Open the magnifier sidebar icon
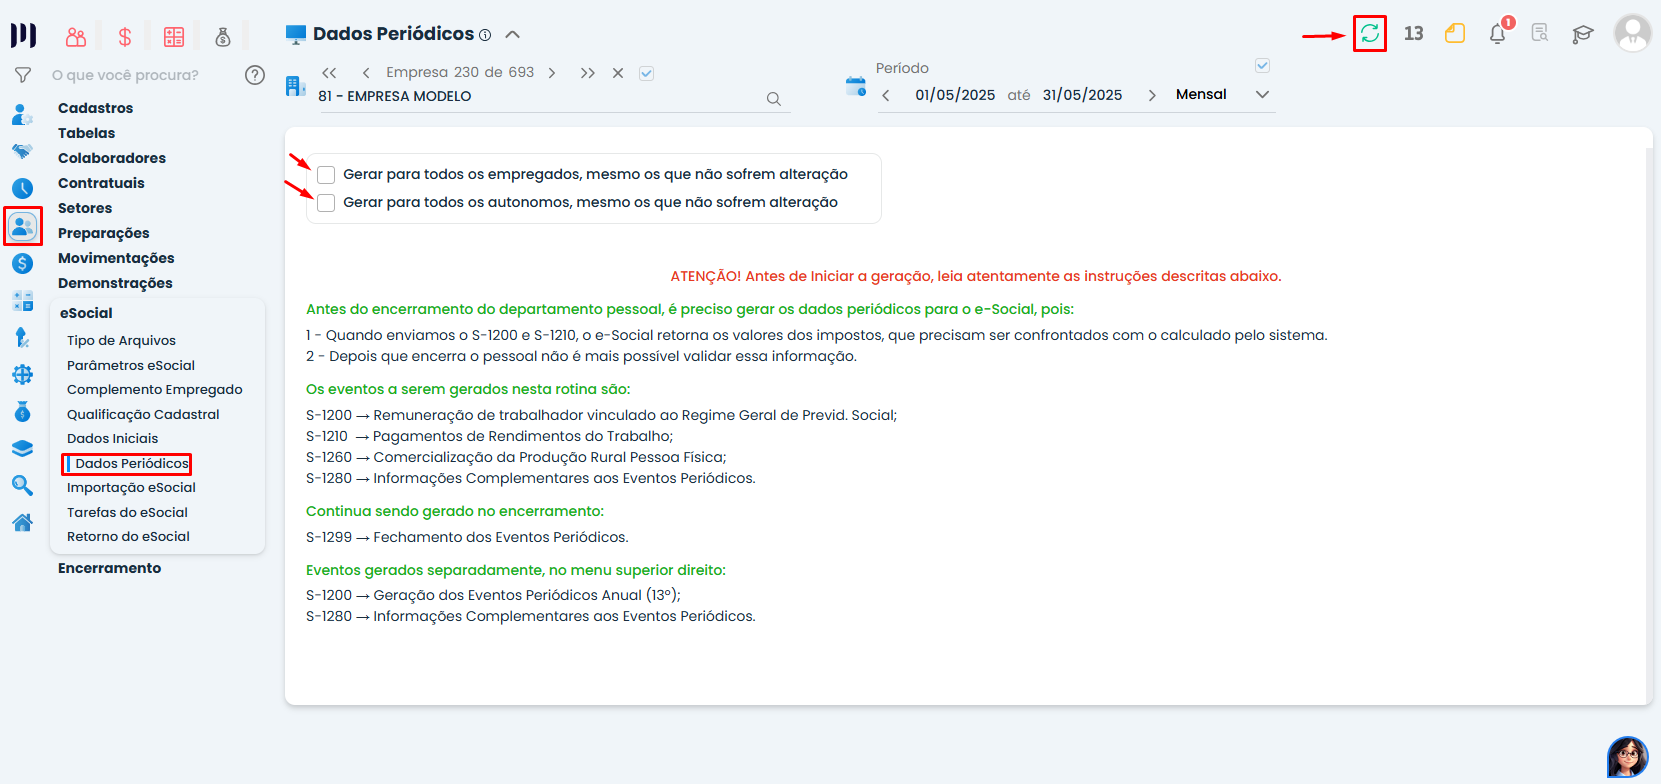Screen dimensions: 1661x784 (22, 486)
